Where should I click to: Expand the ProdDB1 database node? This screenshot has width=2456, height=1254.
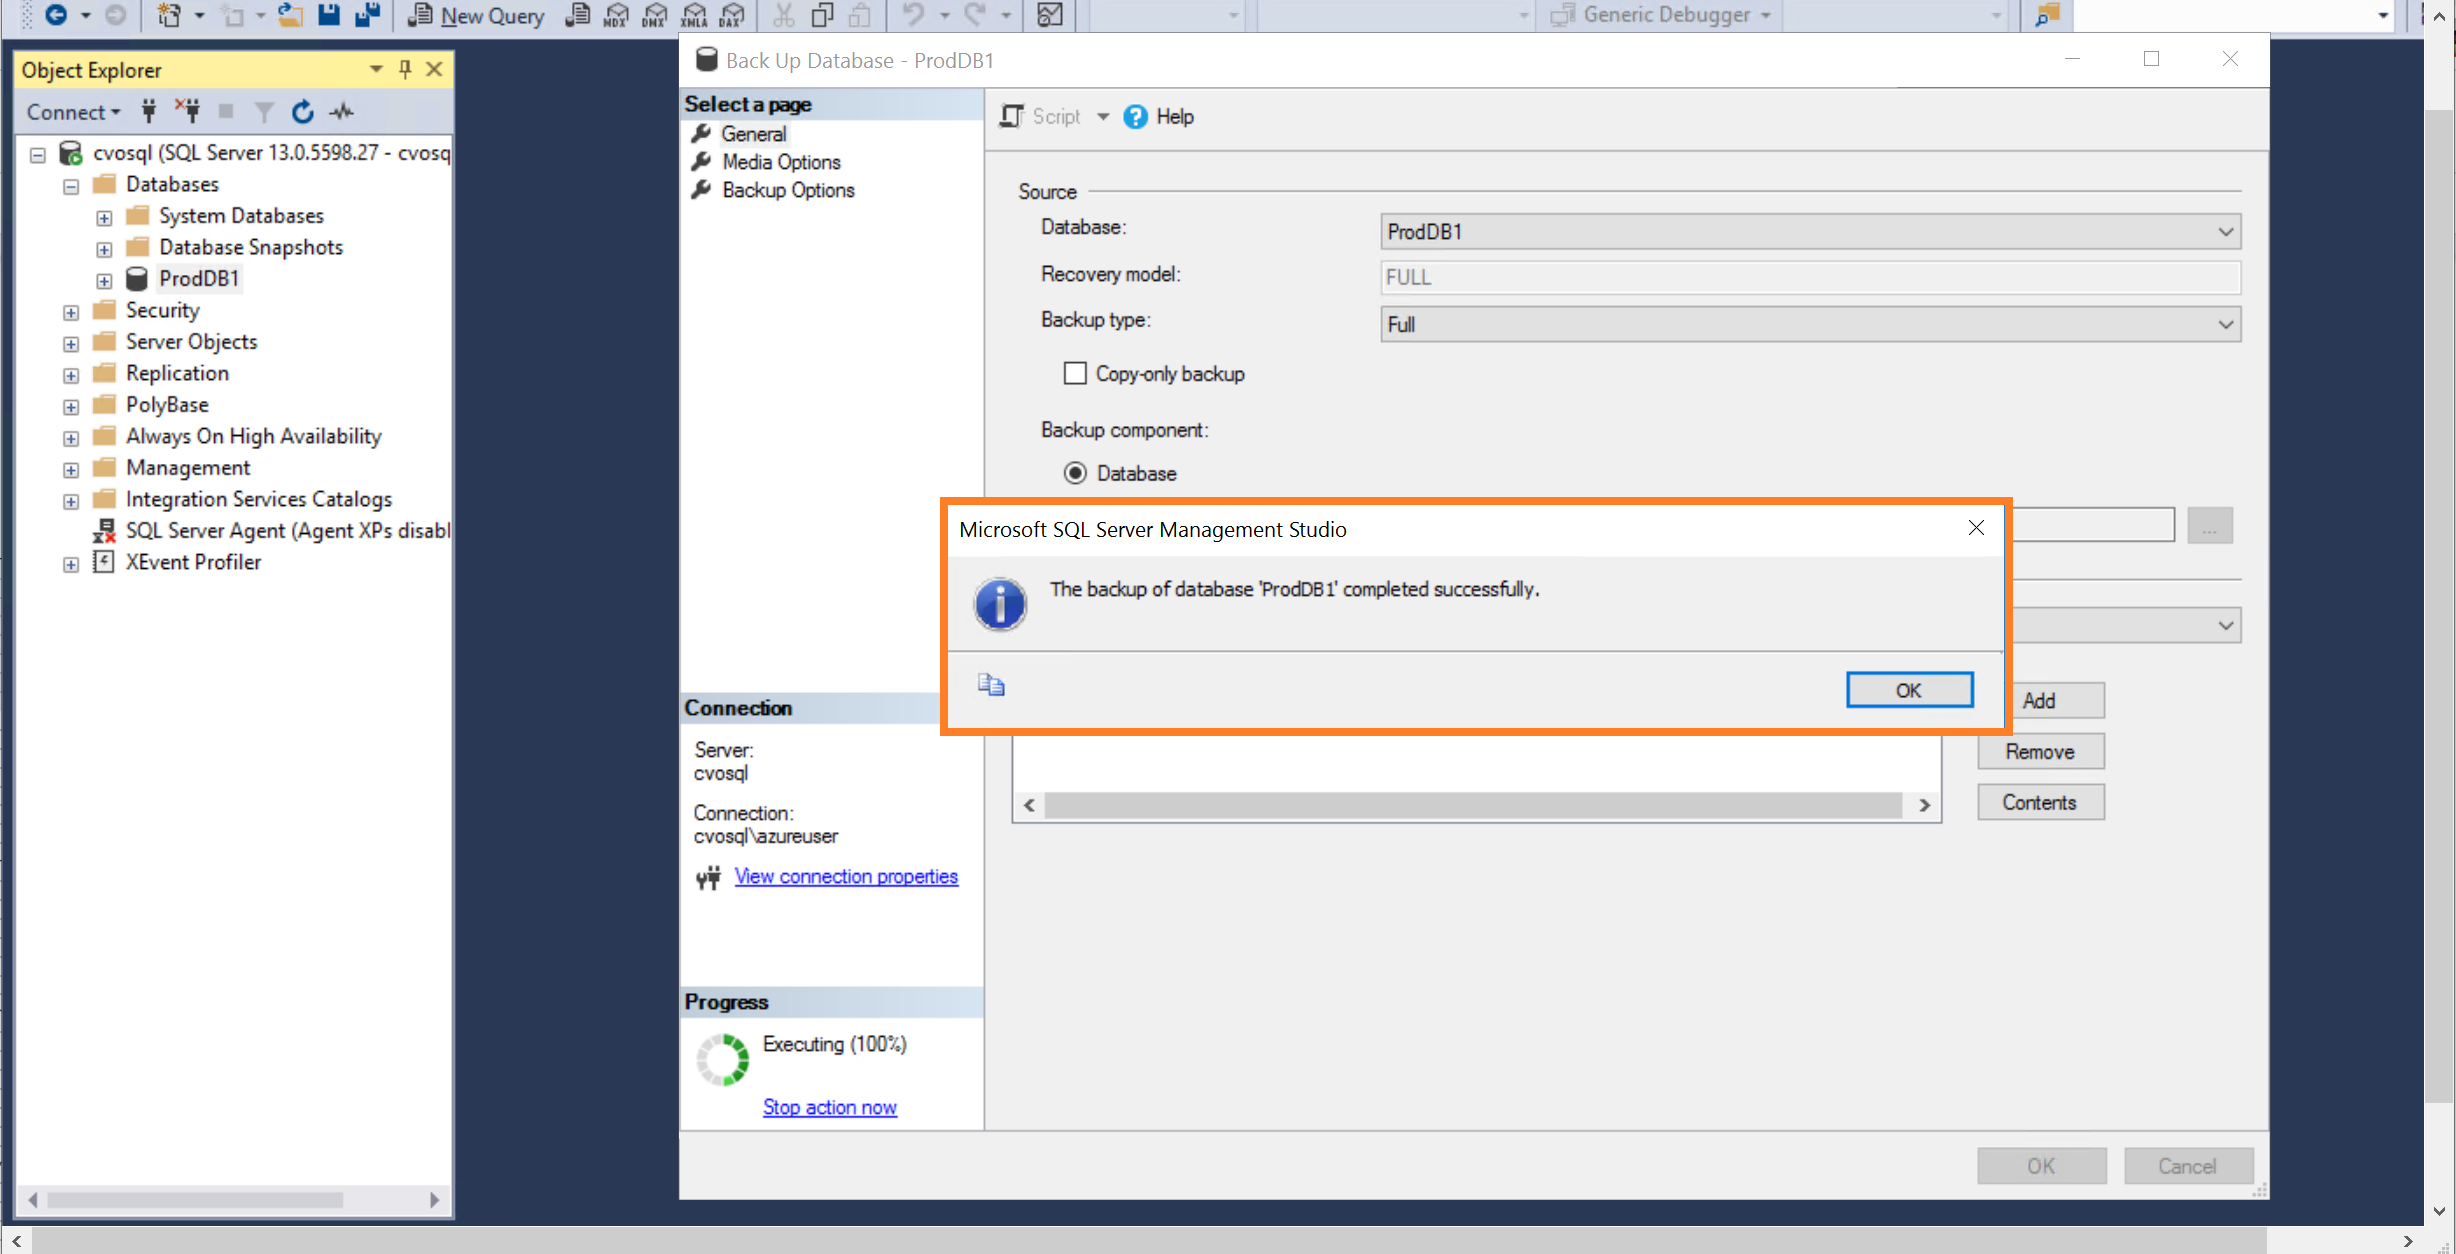pyautogui.click(x=104, y=280)
